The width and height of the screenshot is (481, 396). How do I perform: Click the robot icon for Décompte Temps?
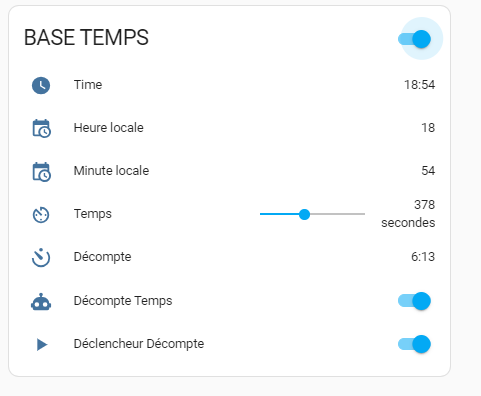coord(41,302)
